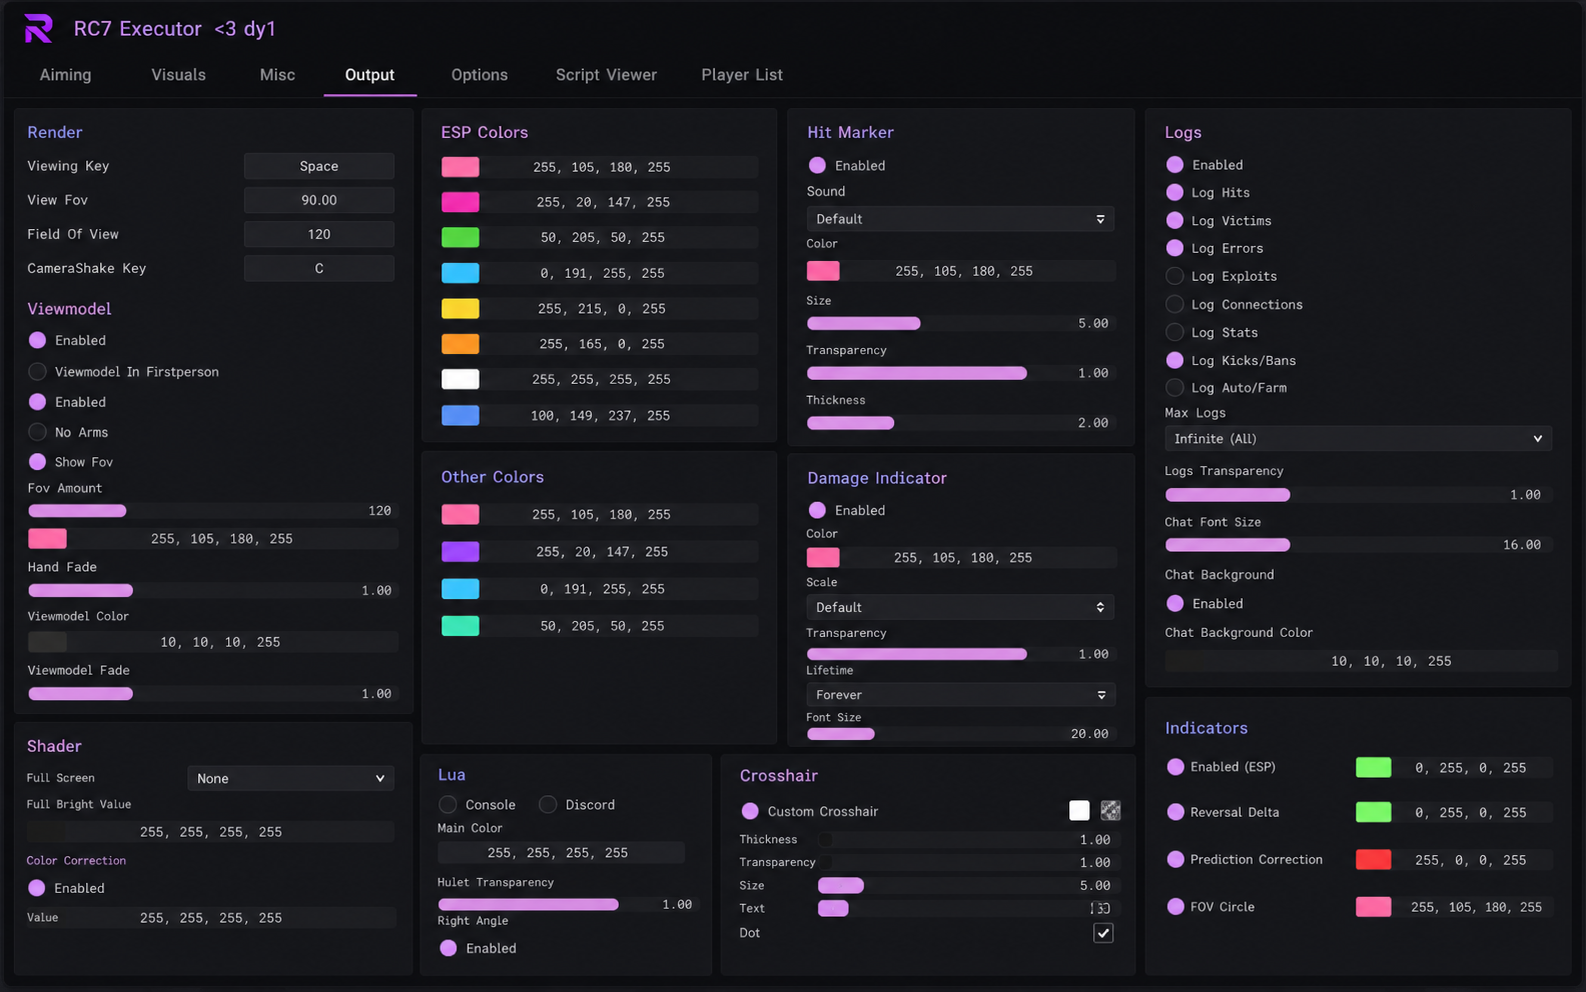Open the Script Viewer tab
Viewport: 1586px width, 992px height.
(x=606, y=75)
